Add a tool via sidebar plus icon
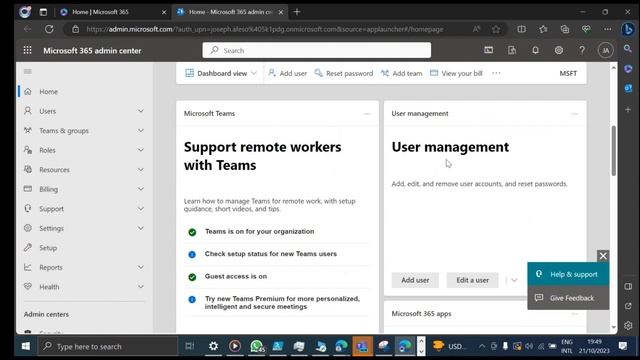 628,109
